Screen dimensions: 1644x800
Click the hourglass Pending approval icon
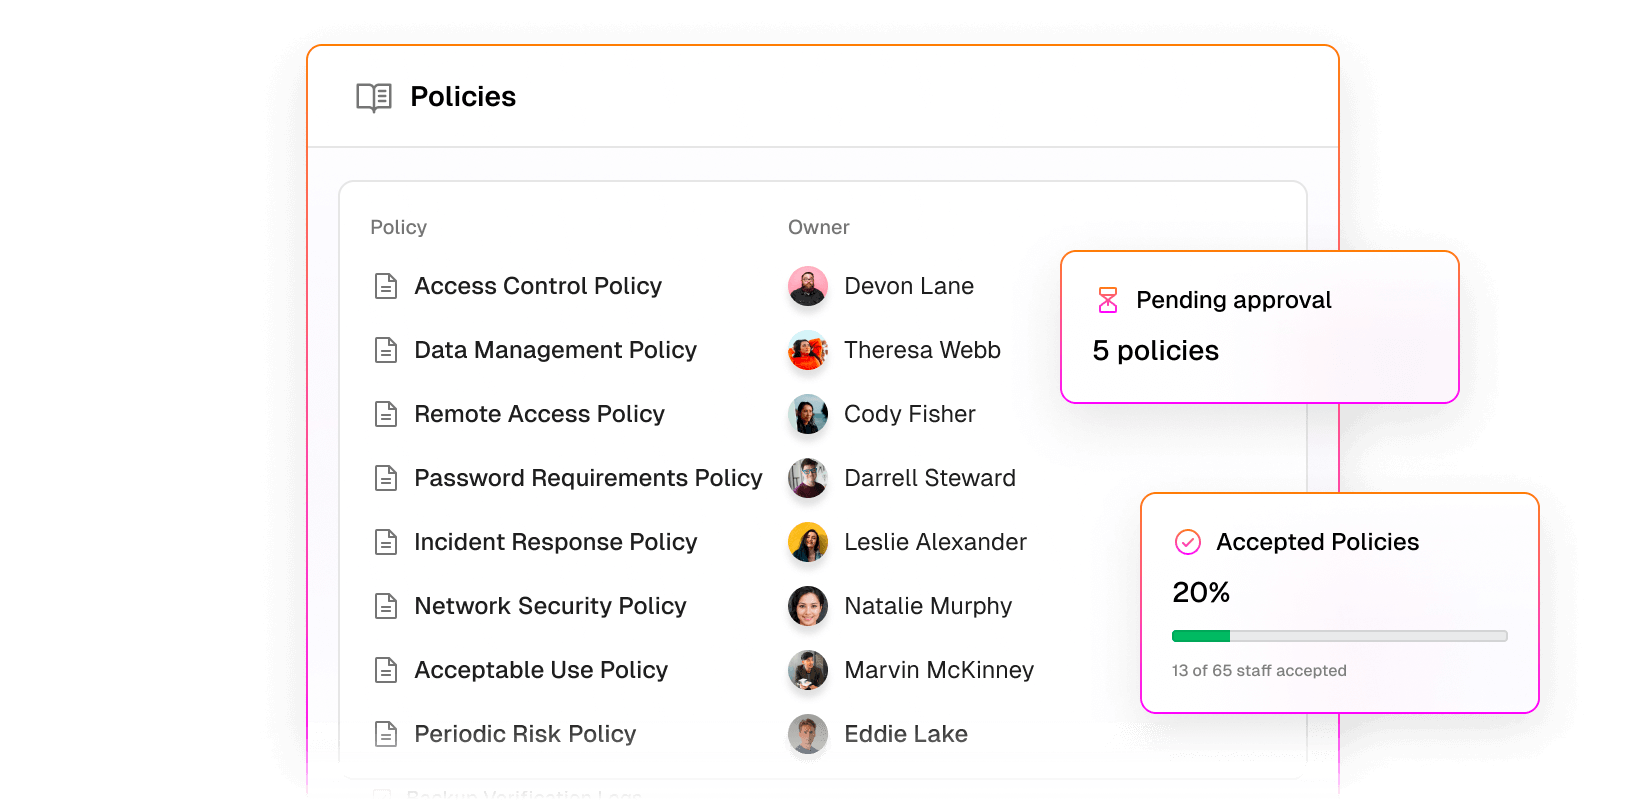point(1108,300)
